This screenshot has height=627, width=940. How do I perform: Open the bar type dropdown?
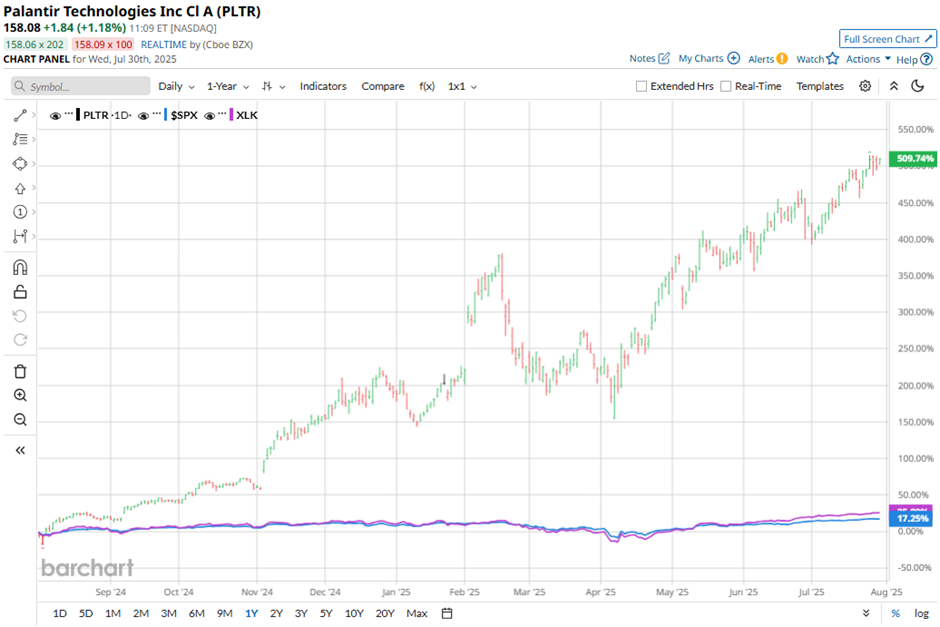pos(273,86)
